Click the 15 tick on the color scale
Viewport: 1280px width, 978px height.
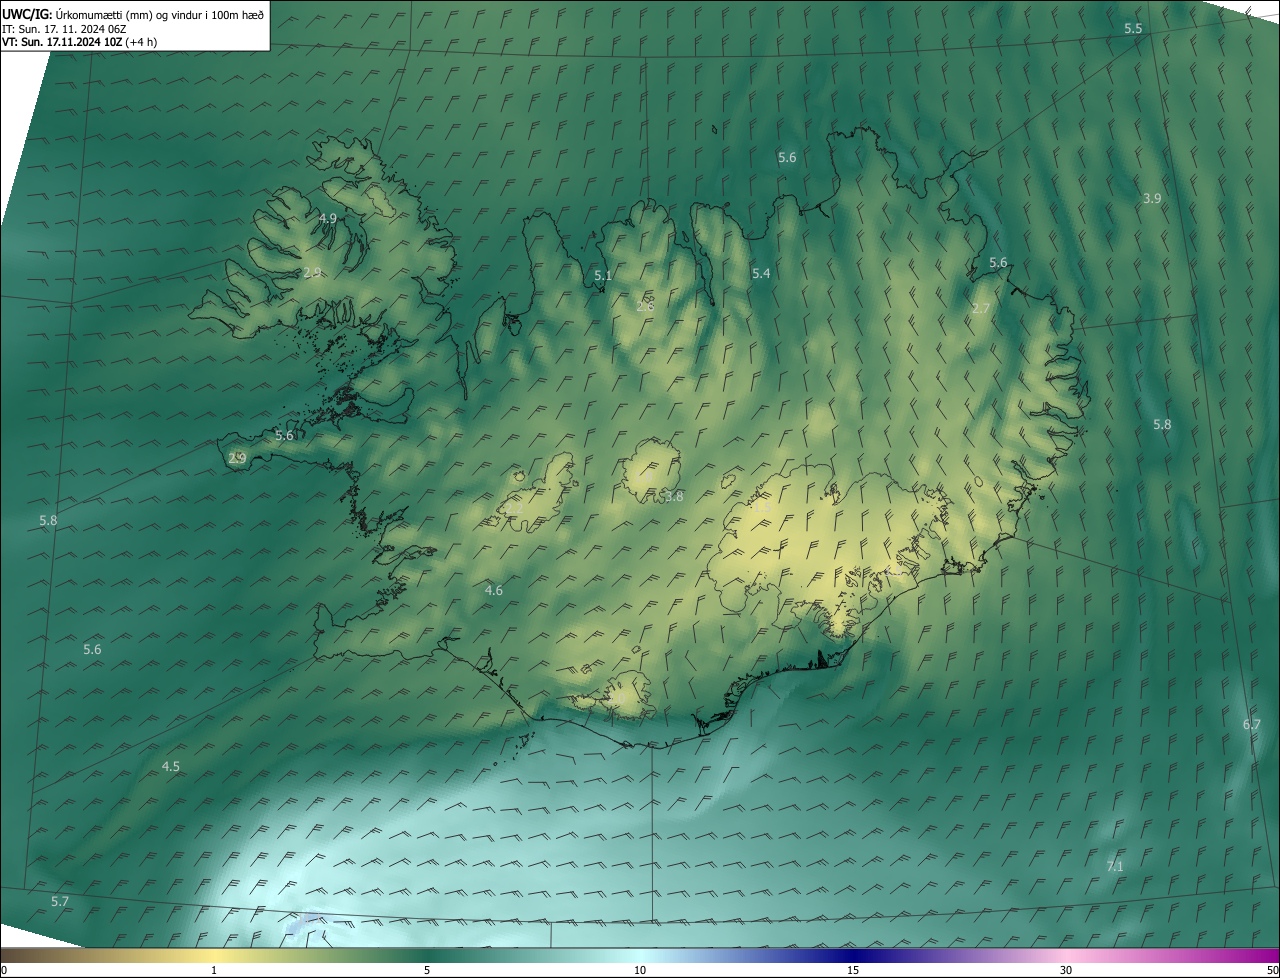click(x=853, y=971)
